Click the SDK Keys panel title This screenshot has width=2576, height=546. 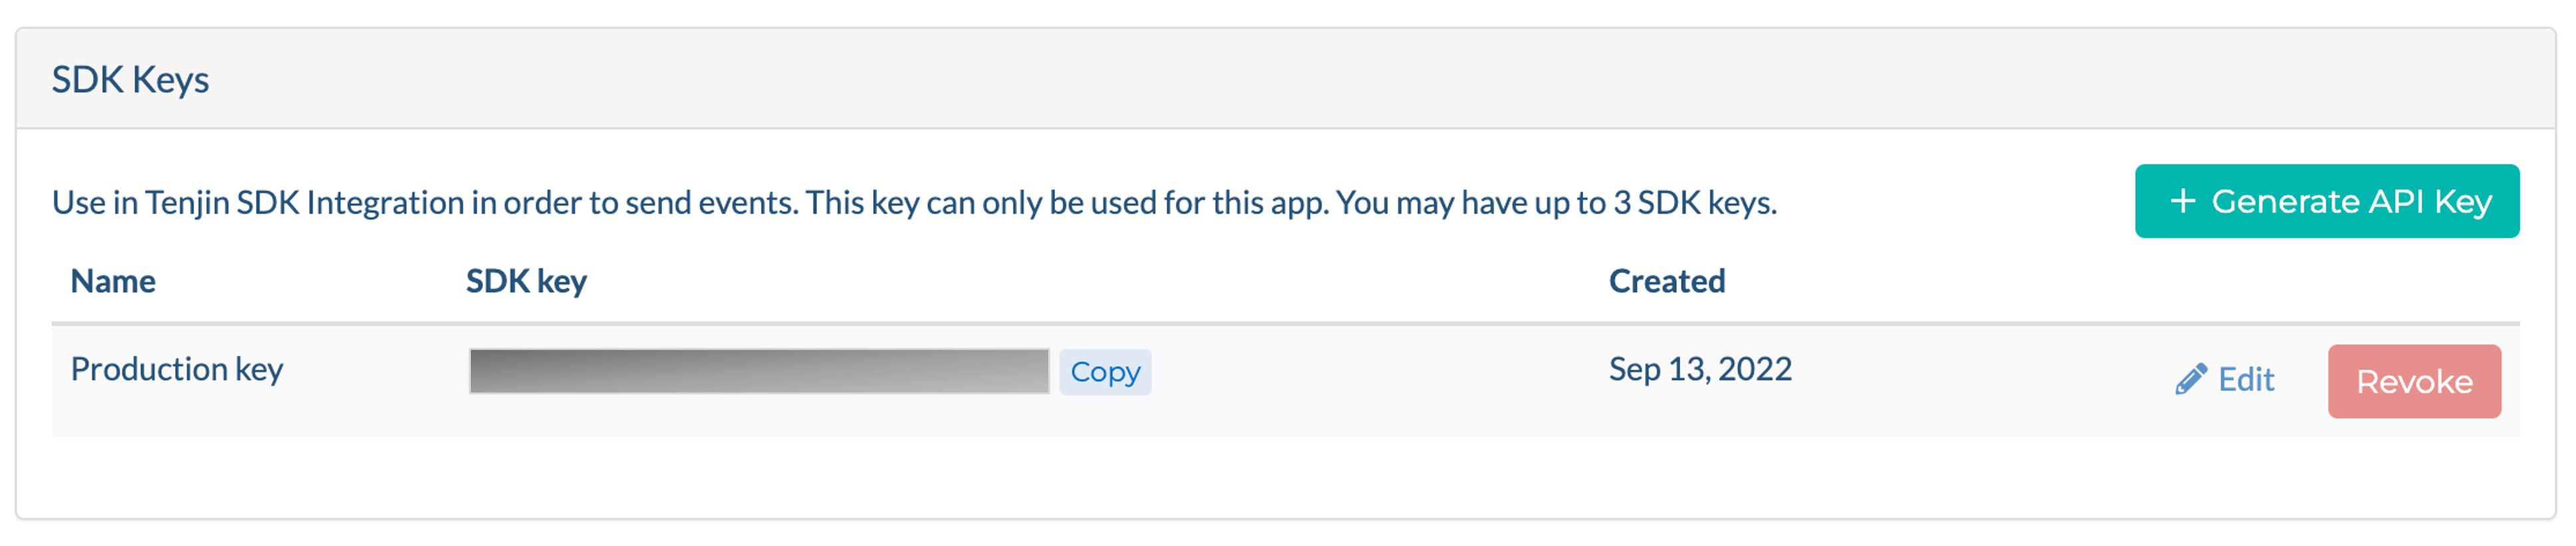[130, 79]
